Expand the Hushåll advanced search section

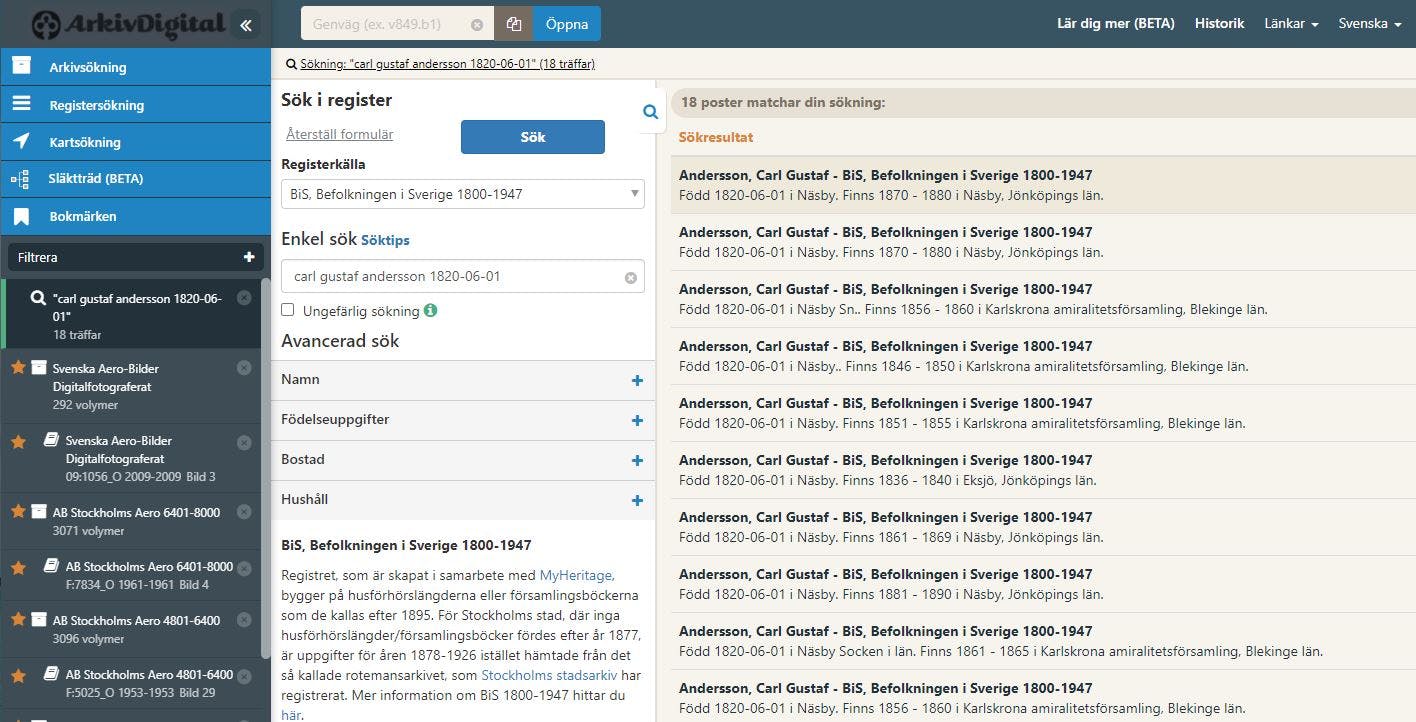point(637,500)
